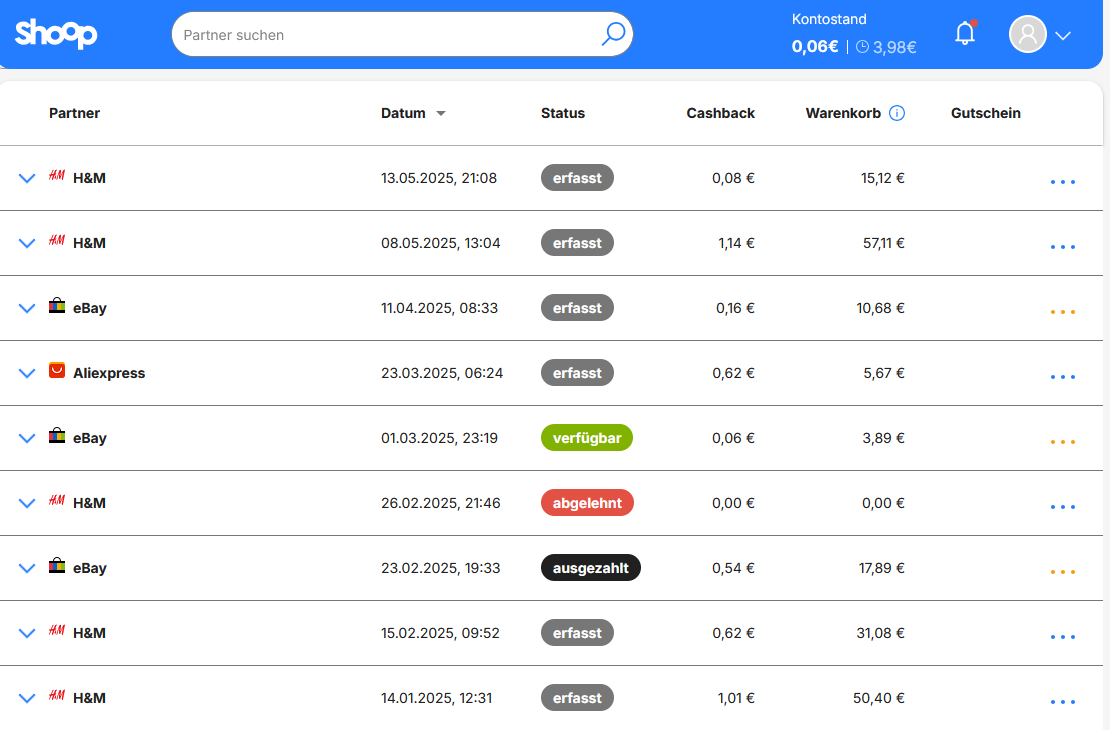Image resolution: width=1110 pixels, height=730 pixels.
Task: Click the Kontostand balance 0,06€
Action: click(x=815, y=47)
